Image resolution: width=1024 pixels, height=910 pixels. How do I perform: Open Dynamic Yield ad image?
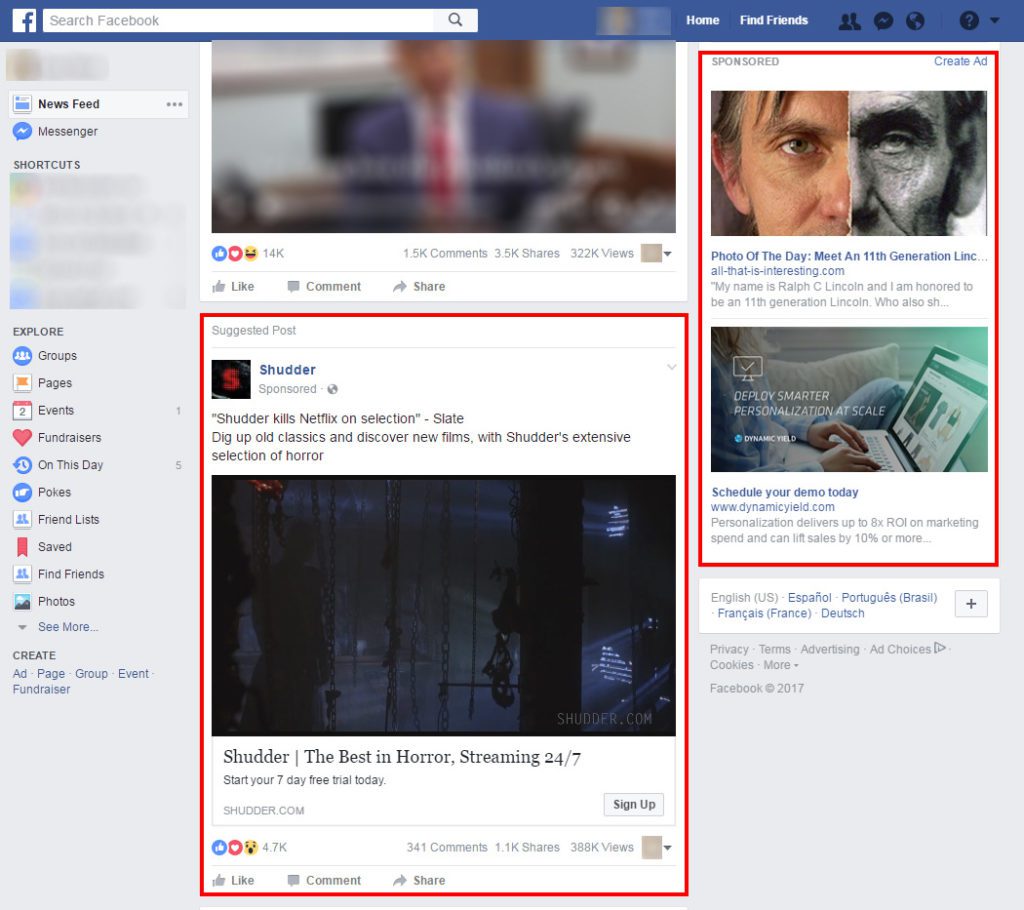(x=849, y=399)
